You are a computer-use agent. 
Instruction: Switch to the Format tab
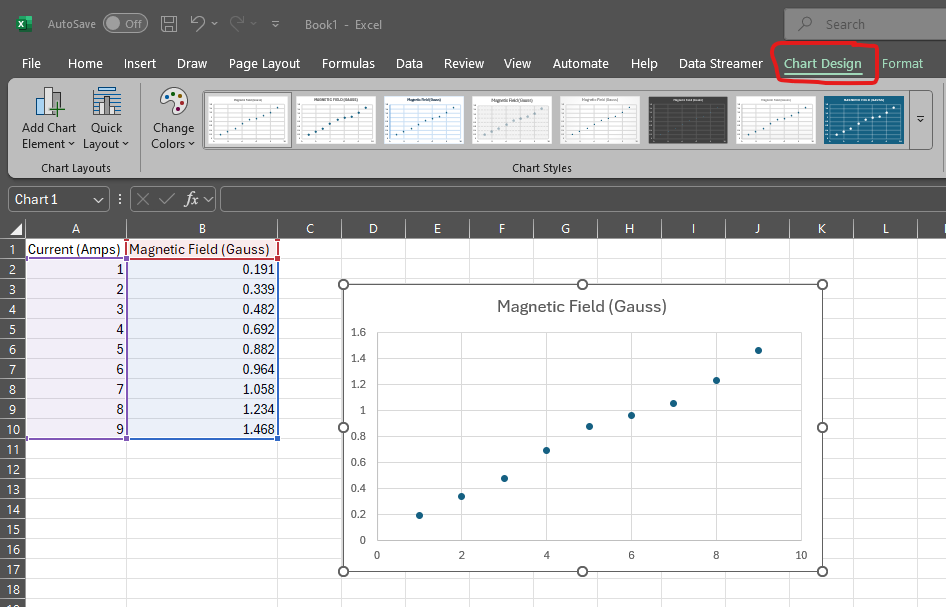coord(902,63)
